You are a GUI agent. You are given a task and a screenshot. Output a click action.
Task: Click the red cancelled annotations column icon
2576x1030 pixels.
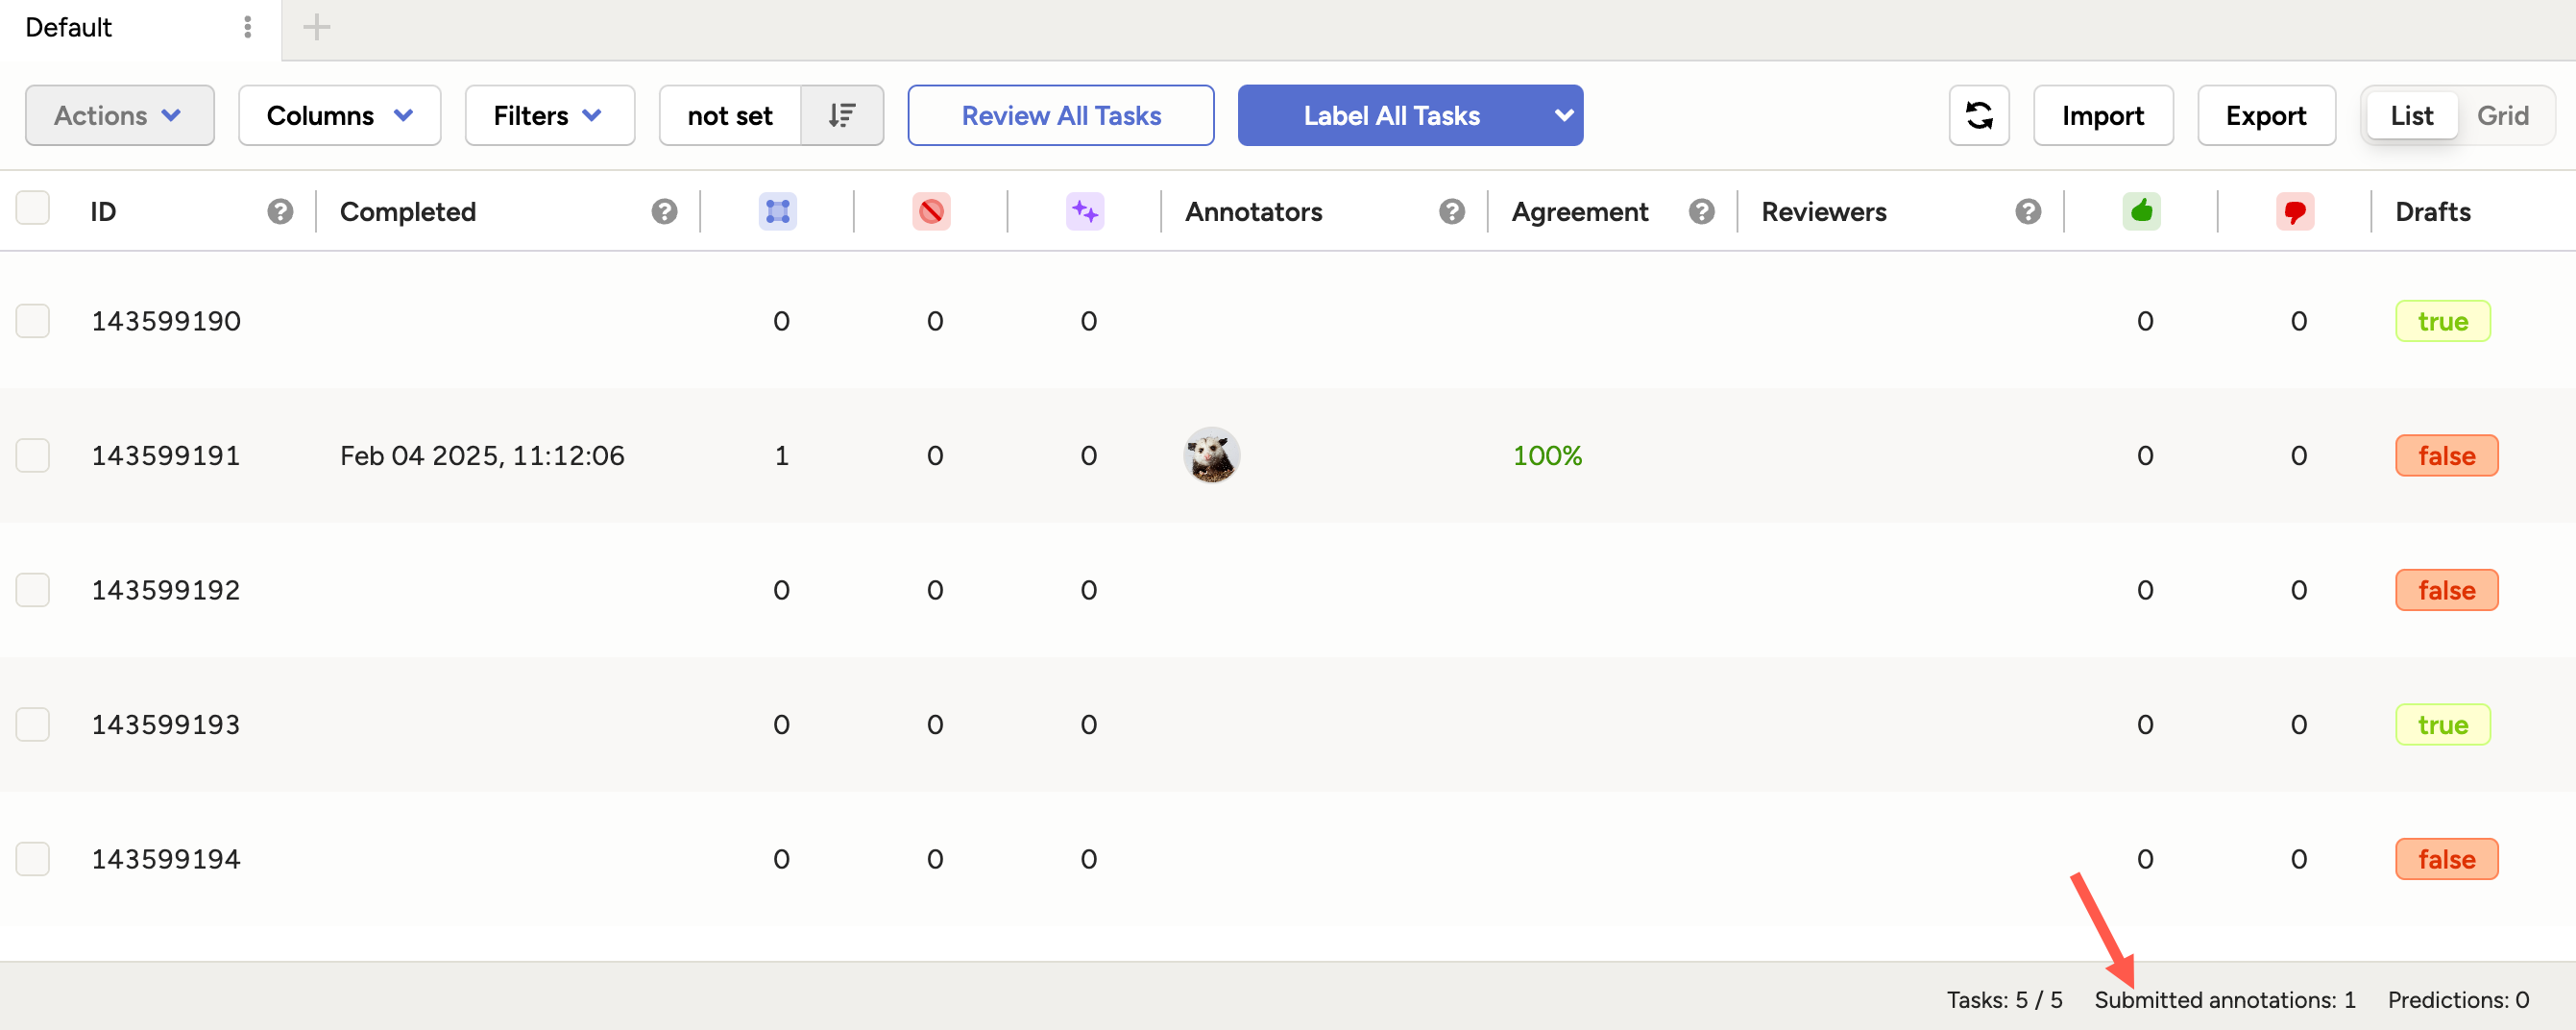(932, 211)
